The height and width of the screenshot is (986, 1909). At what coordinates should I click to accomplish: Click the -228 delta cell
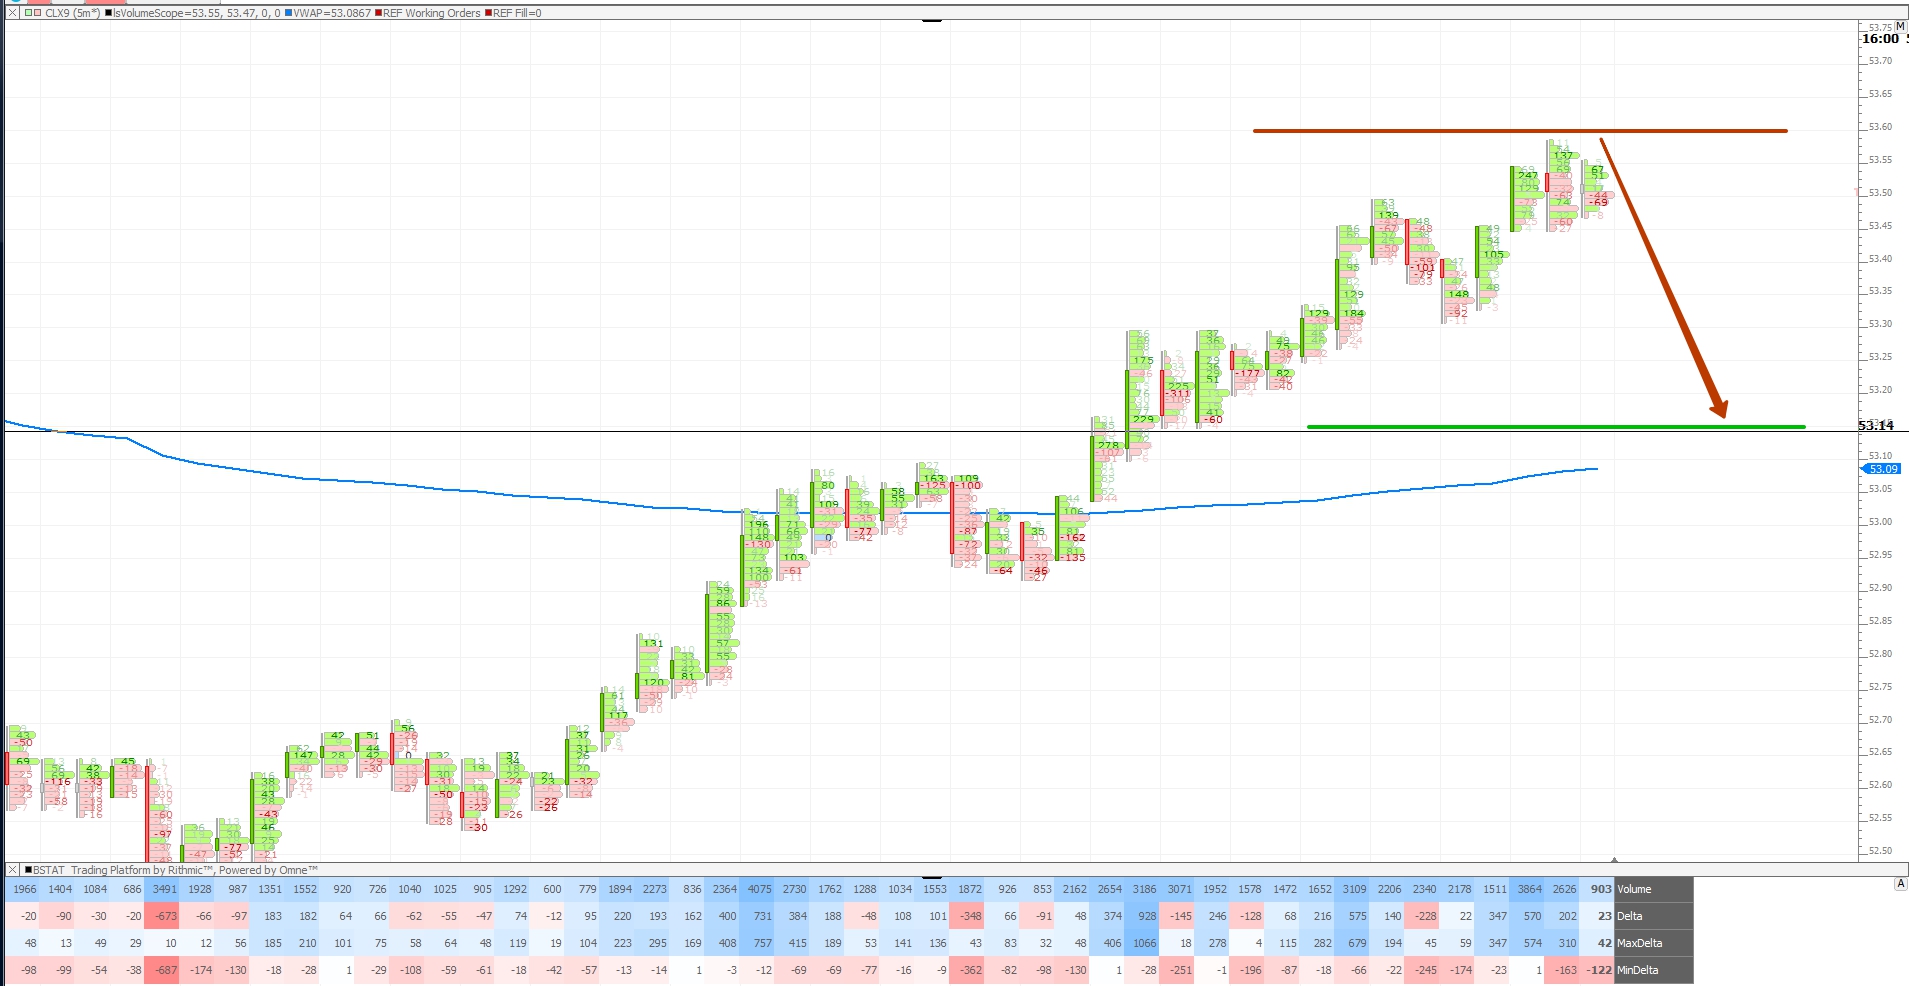pos(1422,916)
